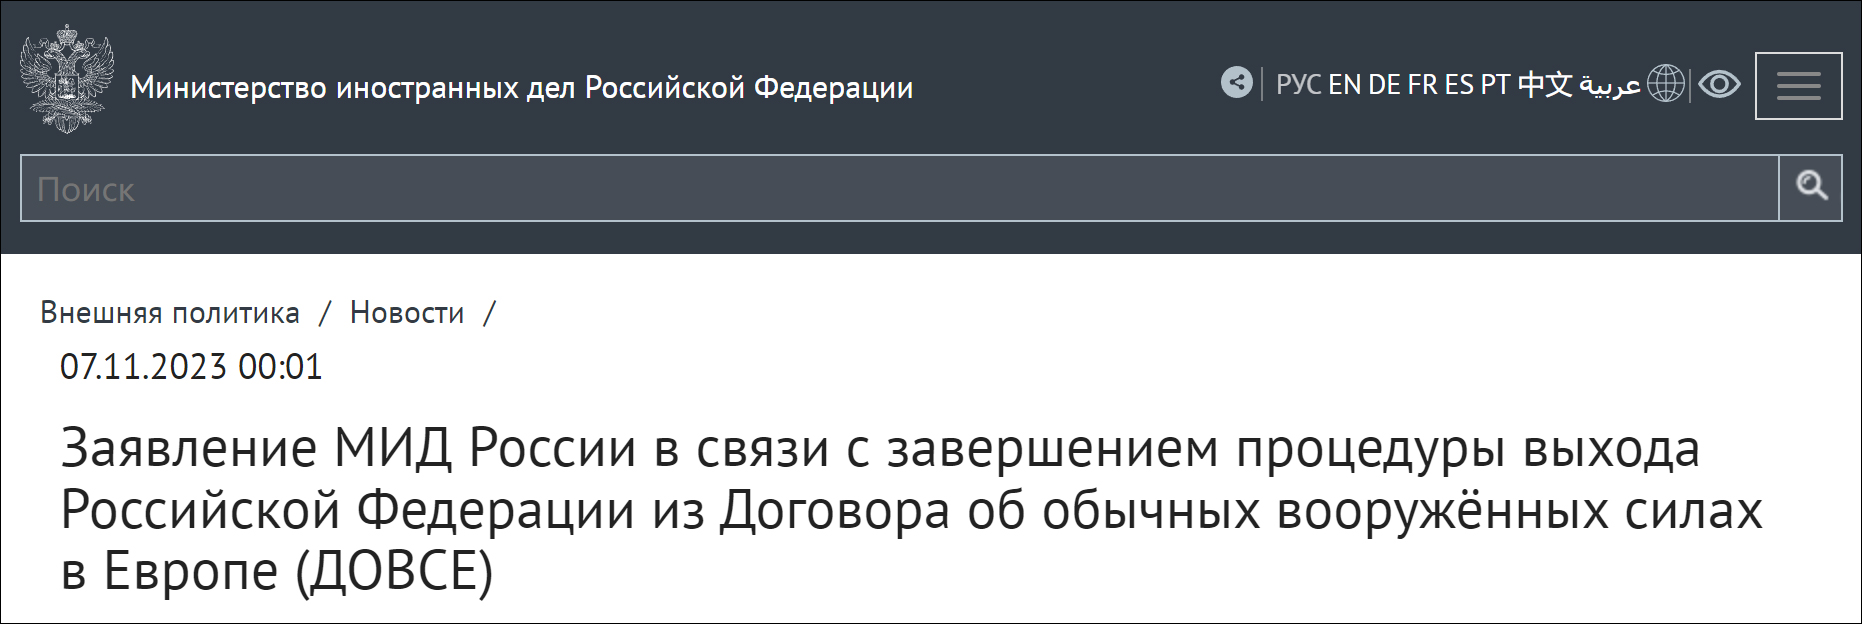Switch to the Chinese 中文 version
1862x624 pixels.
[x=1545, y=85]
